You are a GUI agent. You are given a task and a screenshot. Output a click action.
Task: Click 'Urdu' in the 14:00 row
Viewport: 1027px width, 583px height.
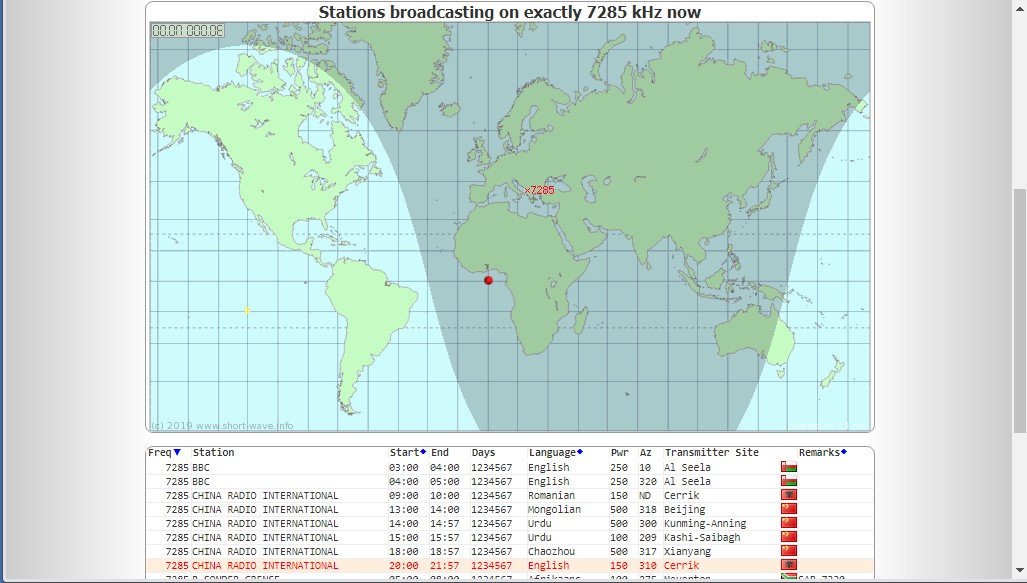click(540, 523)
